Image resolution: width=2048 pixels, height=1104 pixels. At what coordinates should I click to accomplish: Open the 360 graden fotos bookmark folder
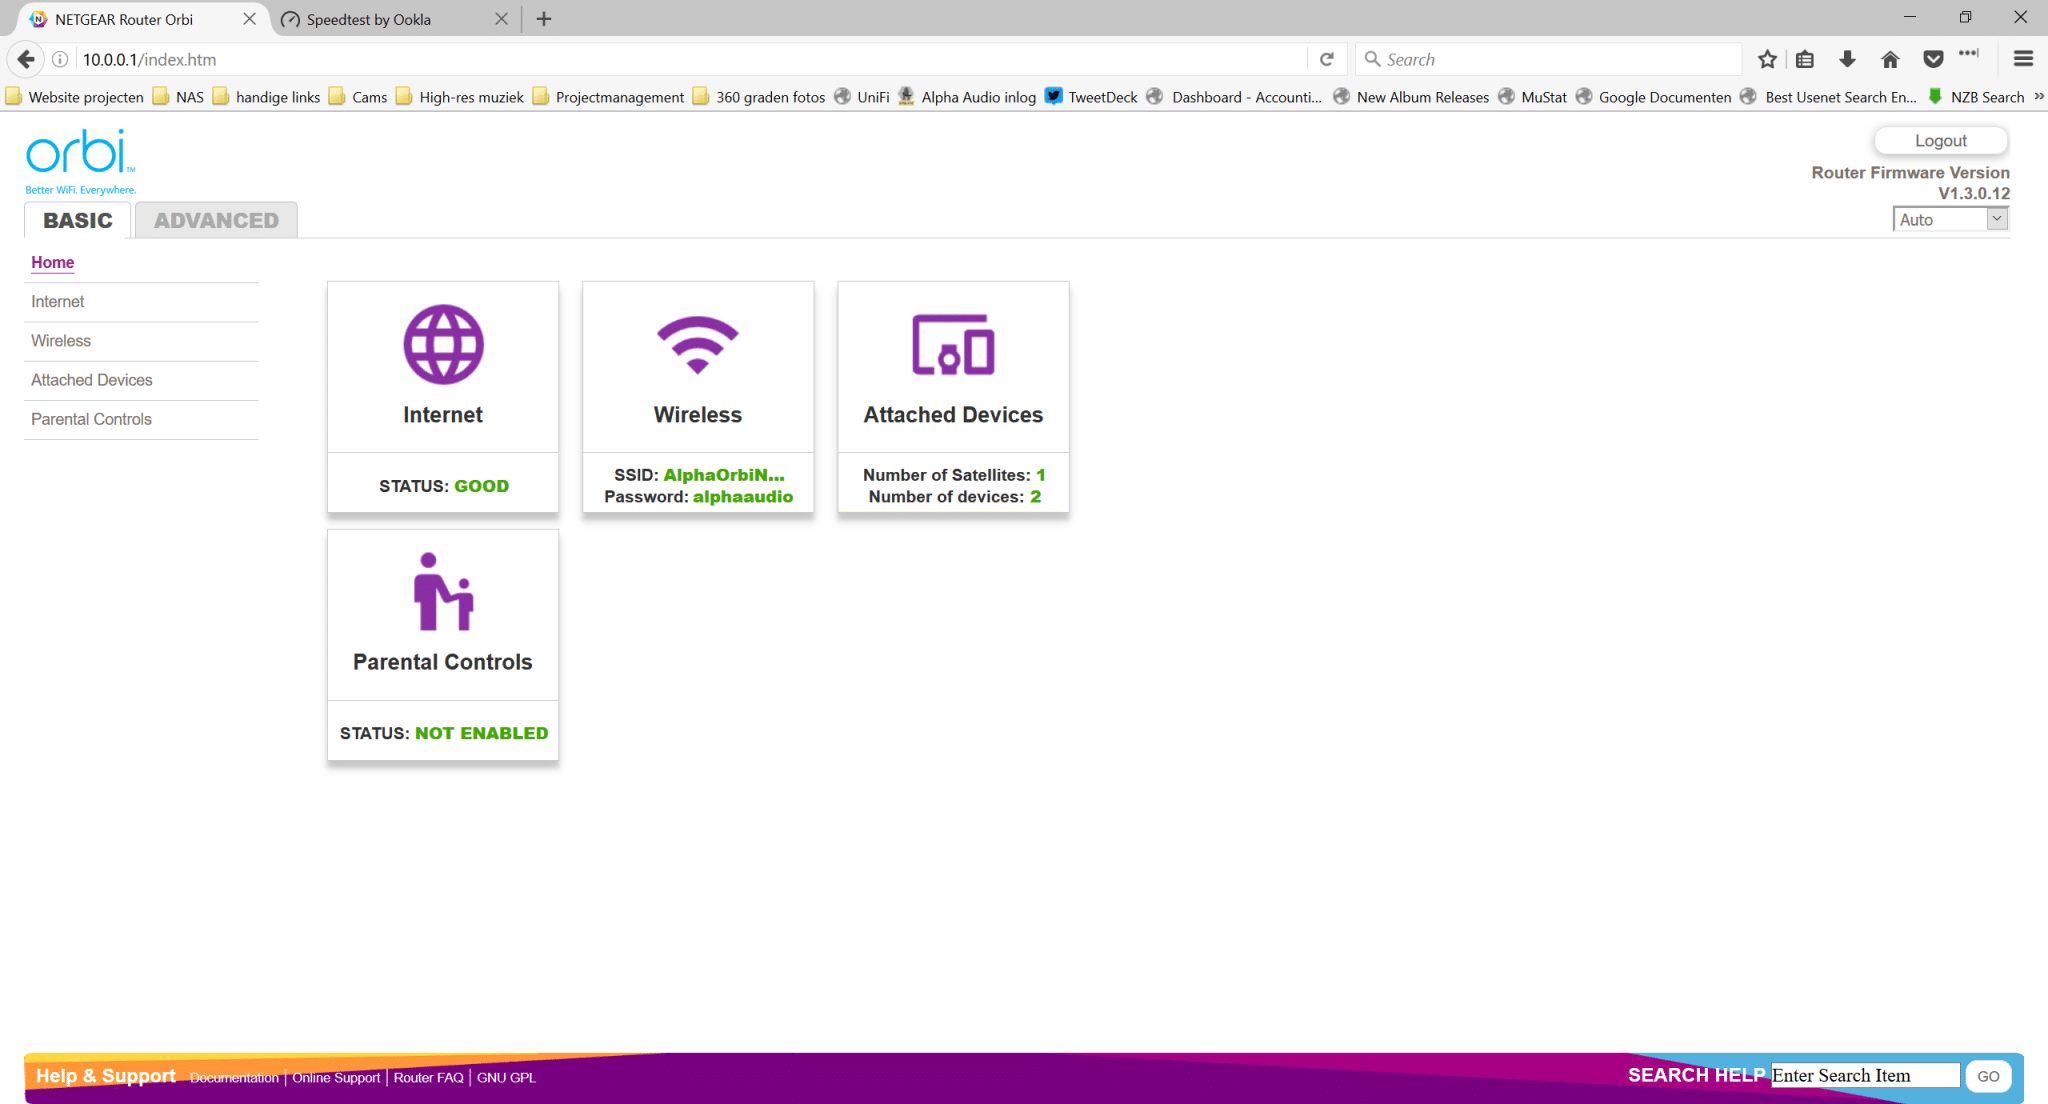[x=759, y=96]
